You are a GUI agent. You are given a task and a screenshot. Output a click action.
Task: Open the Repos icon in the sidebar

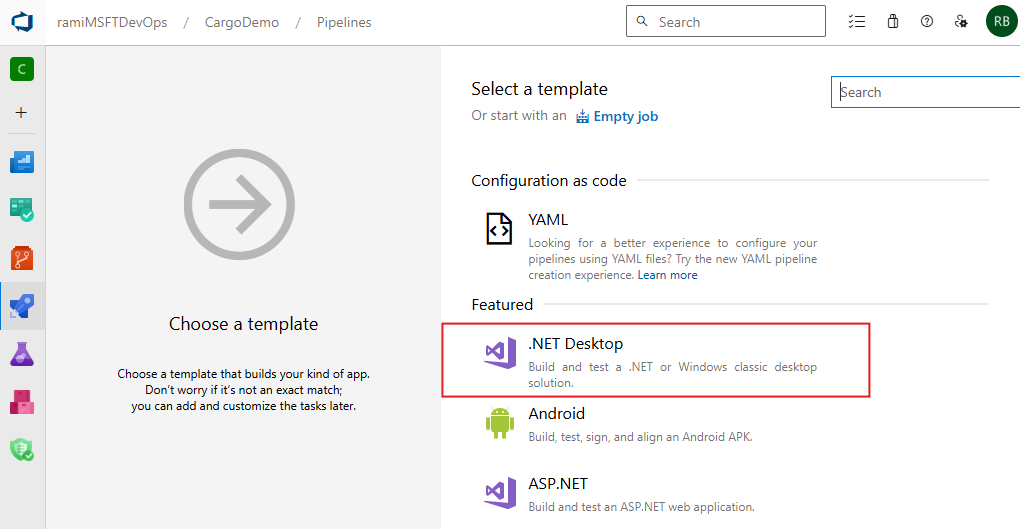click(x=22, y=258)
